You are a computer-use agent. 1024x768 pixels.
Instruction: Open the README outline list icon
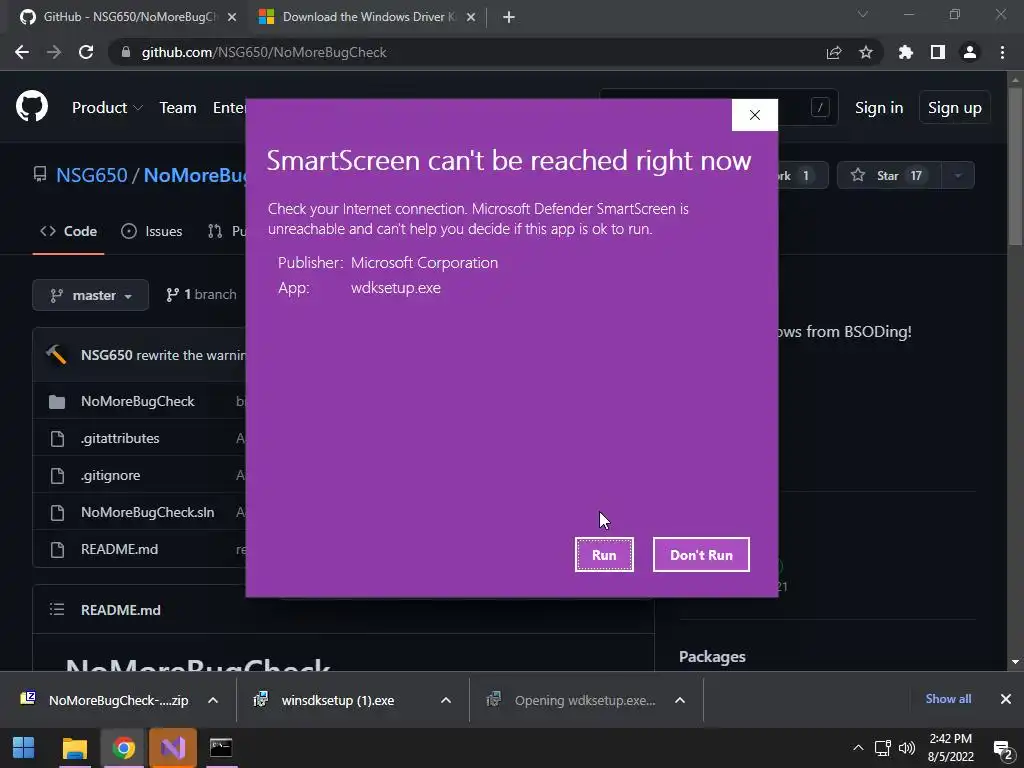[57, 609]
